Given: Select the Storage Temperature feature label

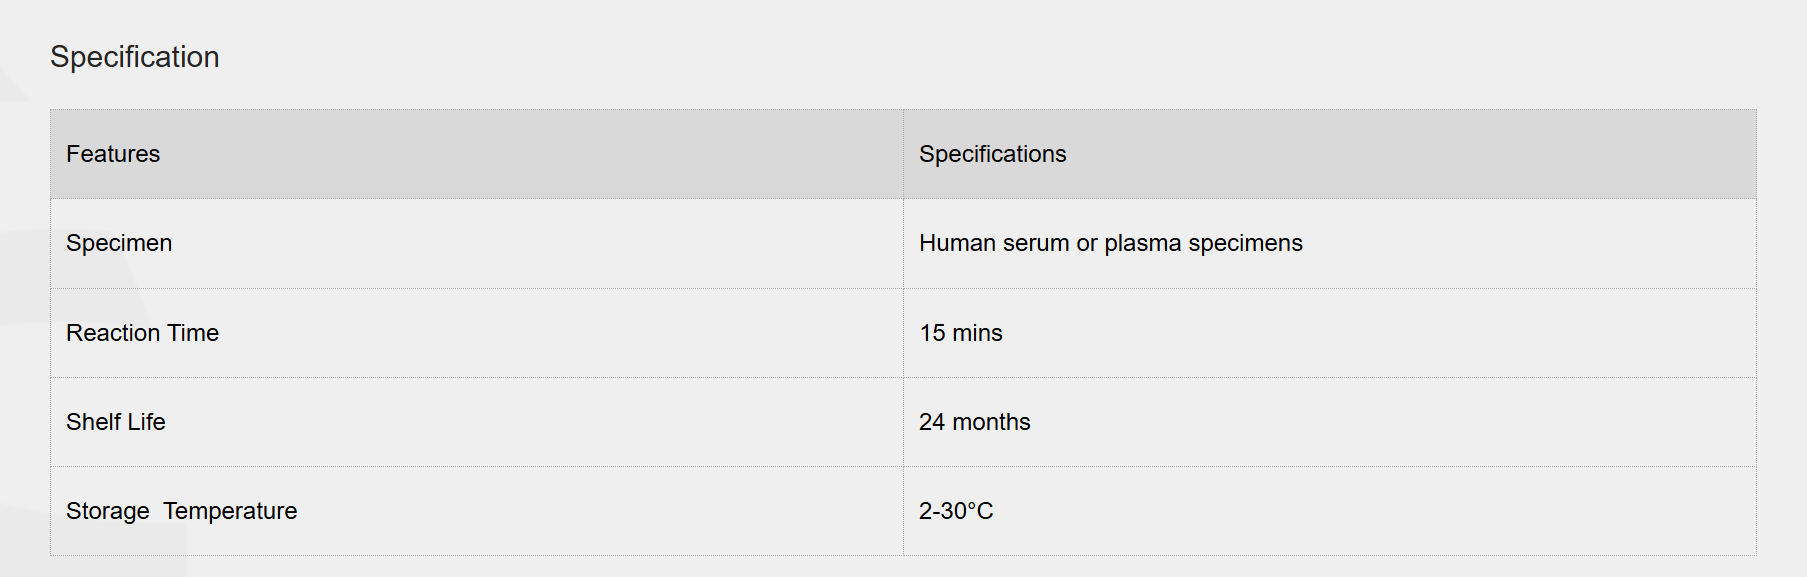Looking at the screenshot, I should tap(181, 511).
